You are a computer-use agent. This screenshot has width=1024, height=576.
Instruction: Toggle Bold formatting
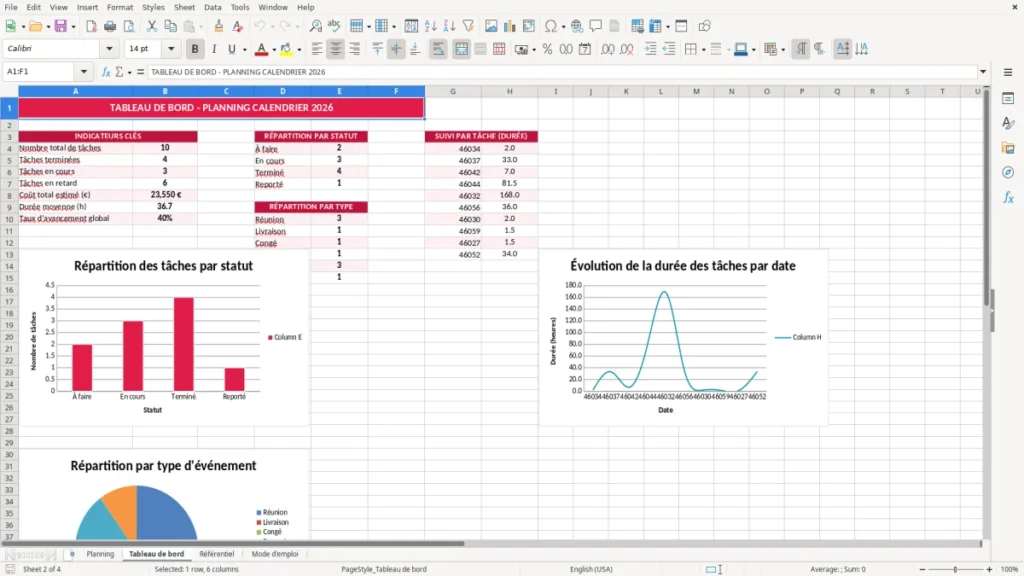pyautogui.click(x=195, y=49)
